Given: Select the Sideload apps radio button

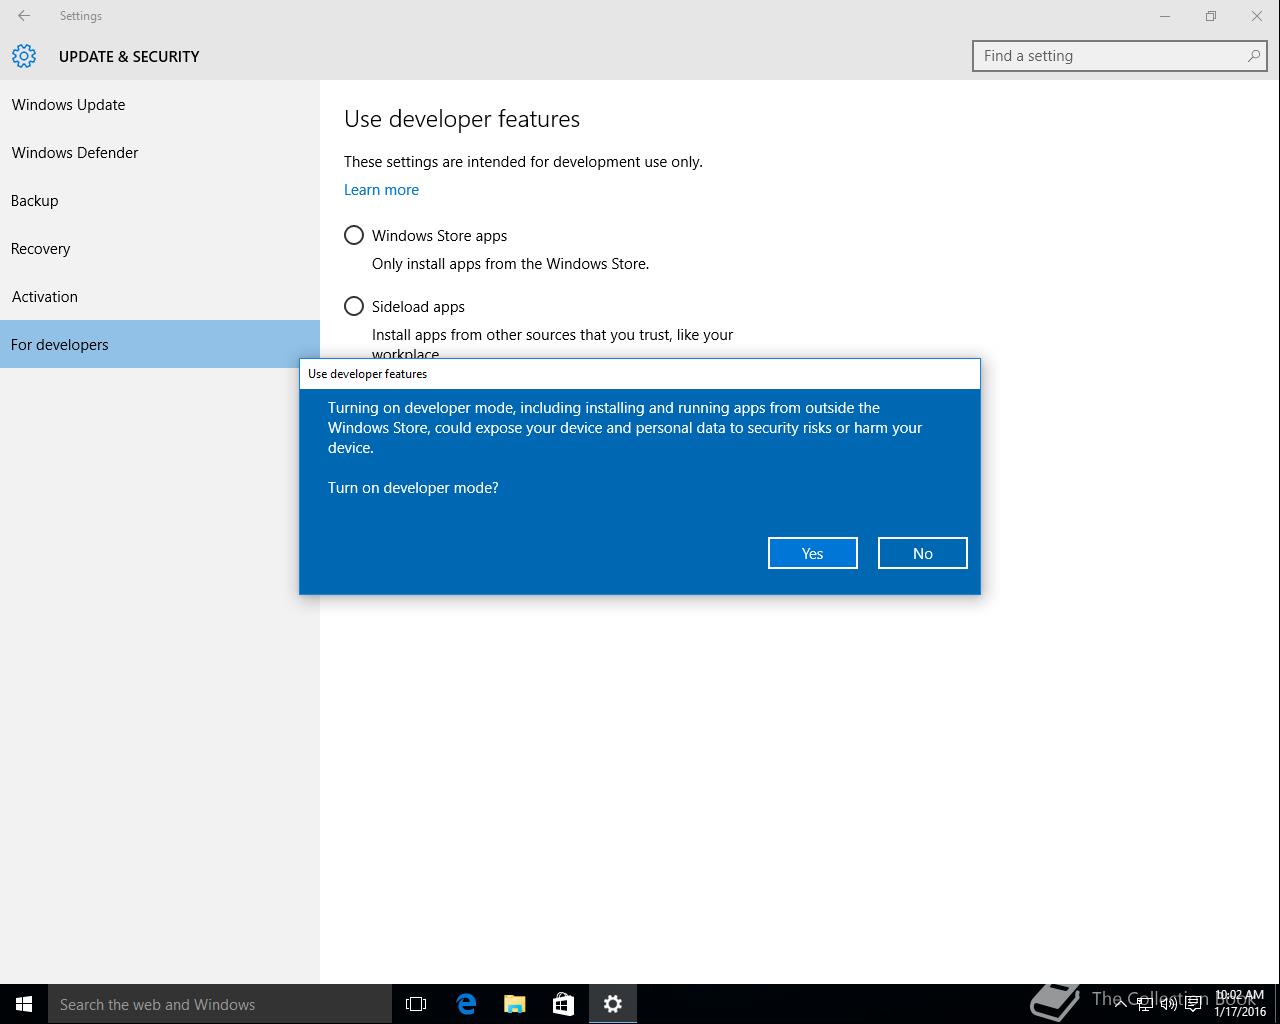Looking at the screenshot, I should pyautogui.click(x=354, y=306).
